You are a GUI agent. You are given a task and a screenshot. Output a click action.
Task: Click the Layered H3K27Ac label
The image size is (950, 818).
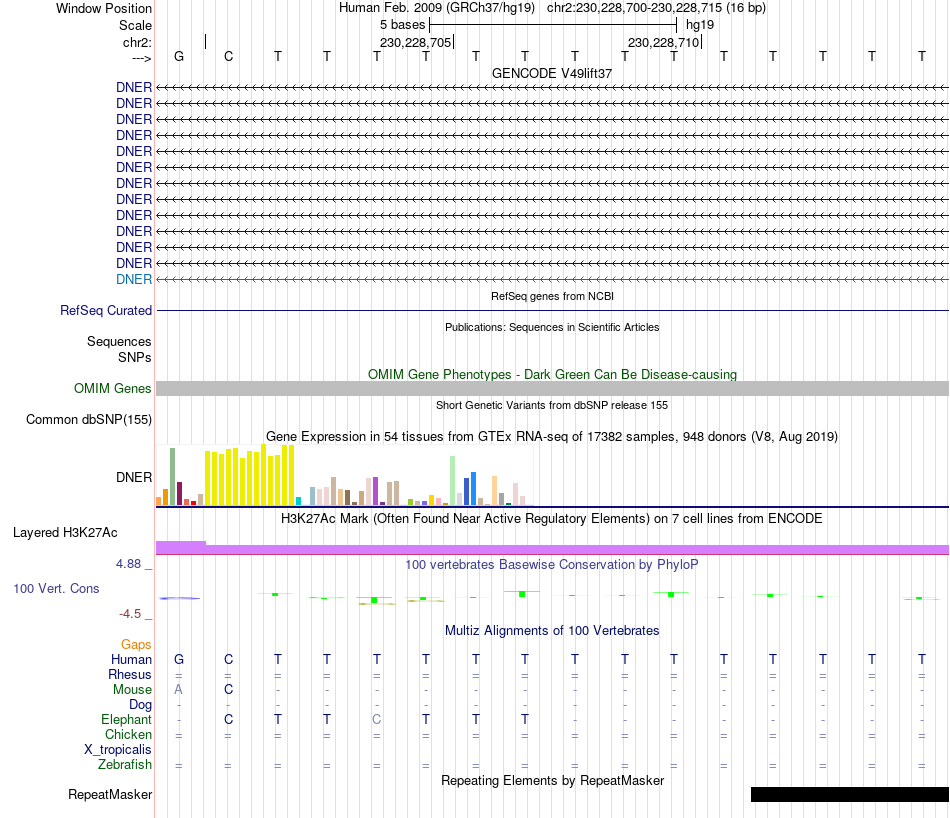pyautogui.click(x=65, y=533)
